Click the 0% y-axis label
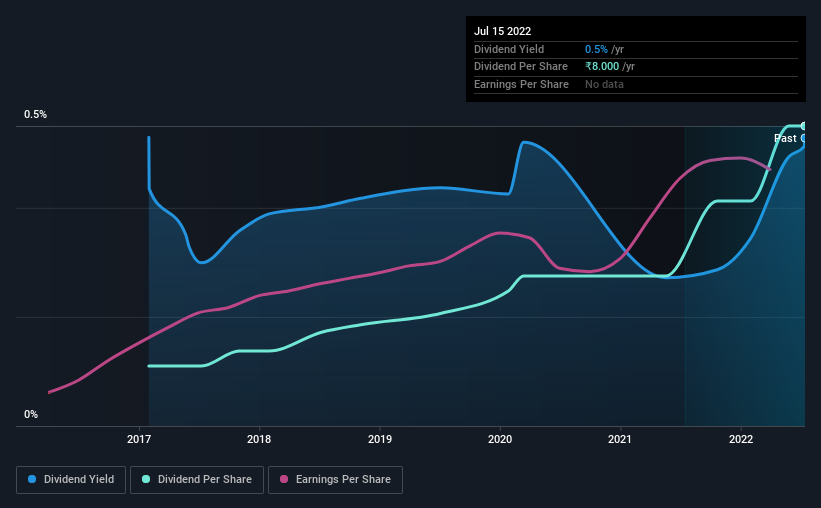The height and width of the screenshot is (508, 821). click(31, 414)
